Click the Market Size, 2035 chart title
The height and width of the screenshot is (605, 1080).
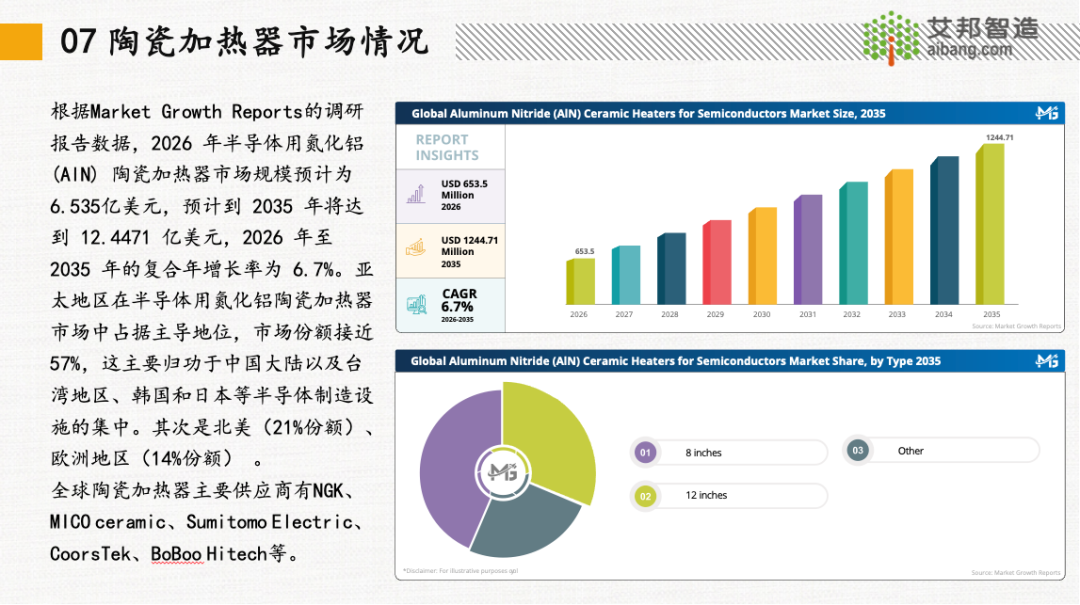(648, 114)
